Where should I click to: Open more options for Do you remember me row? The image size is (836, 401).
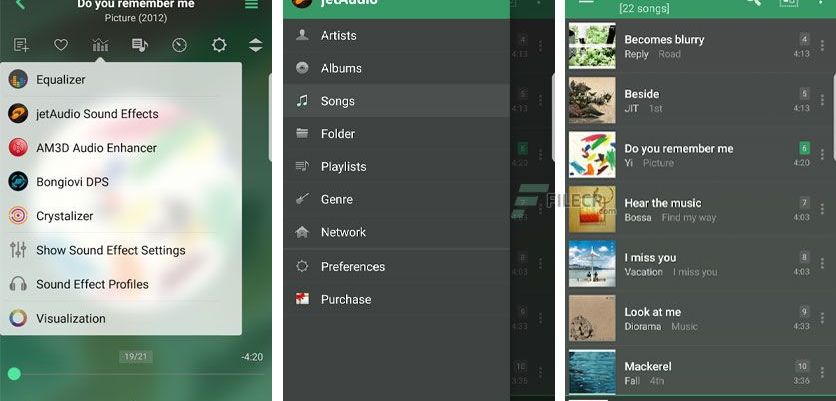[822, 155]
